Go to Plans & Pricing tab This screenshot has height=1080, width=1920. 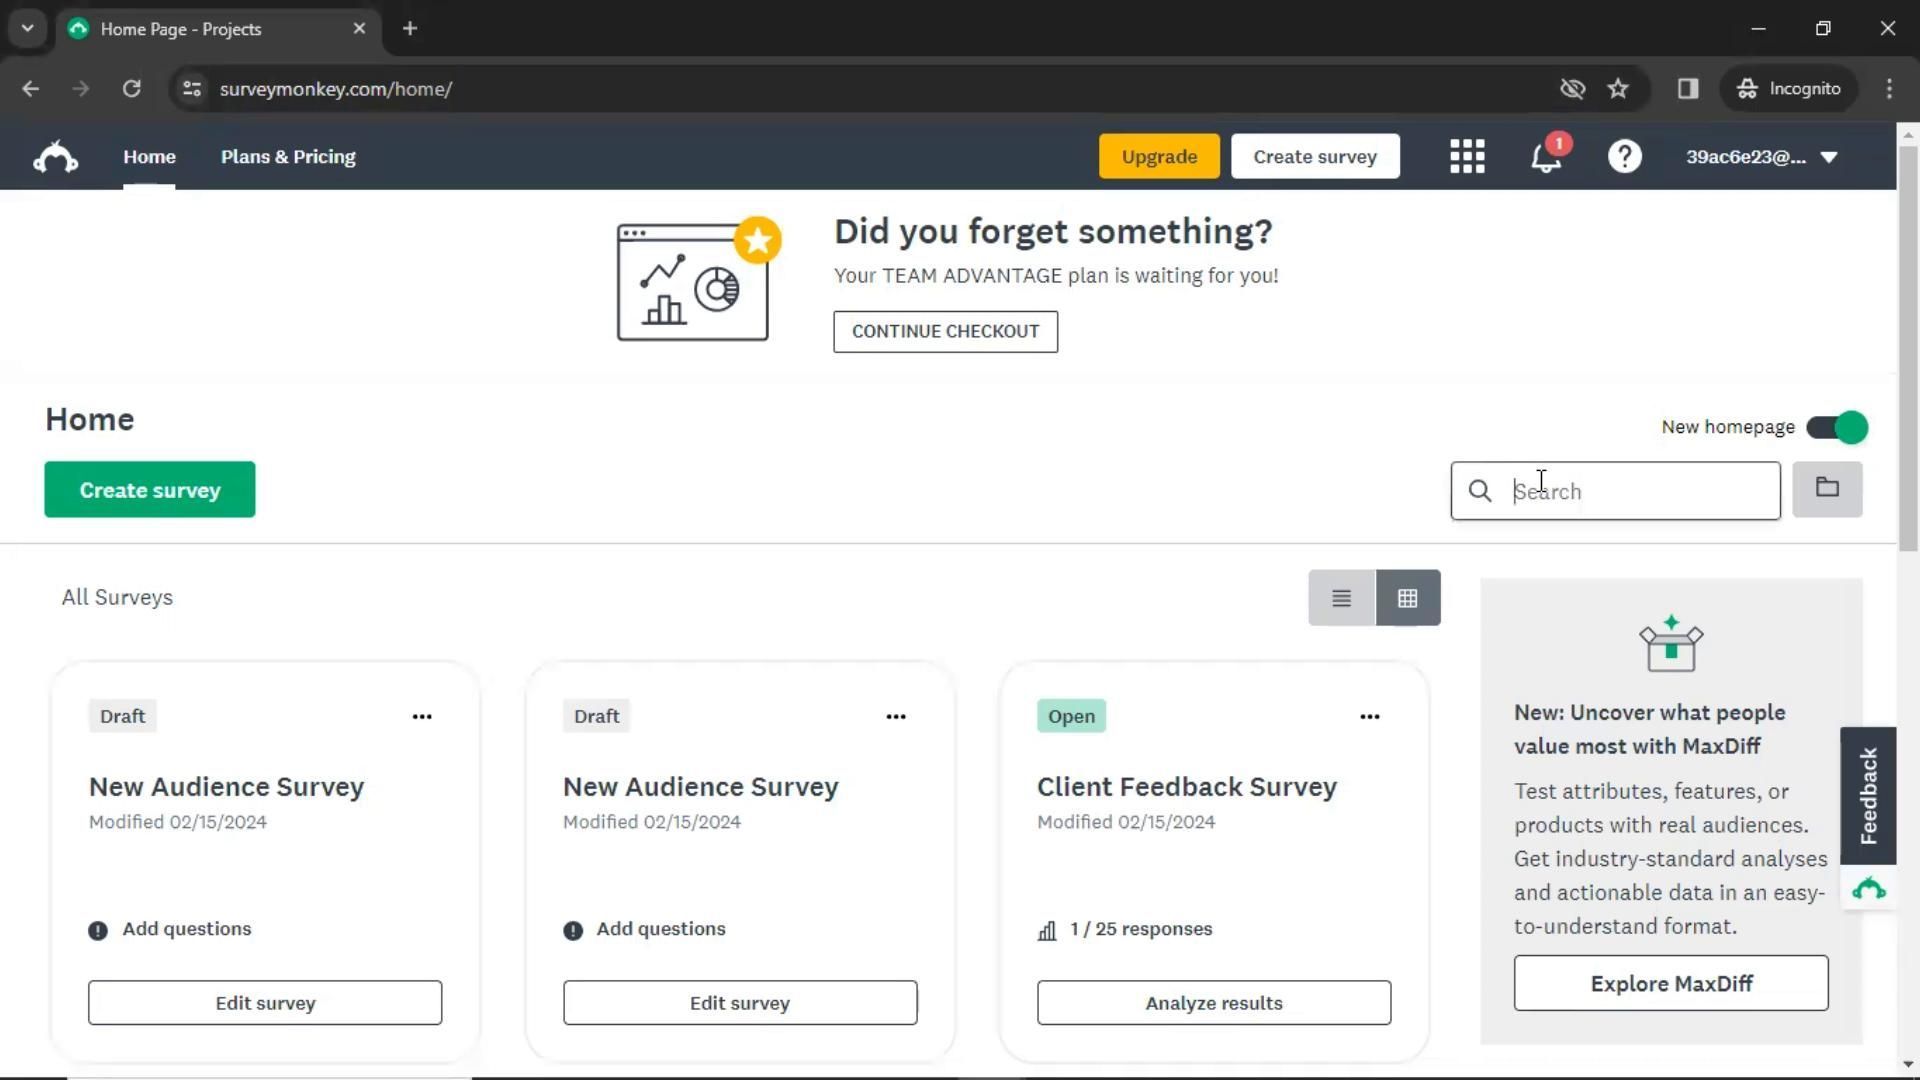click(x=288, y=157)
